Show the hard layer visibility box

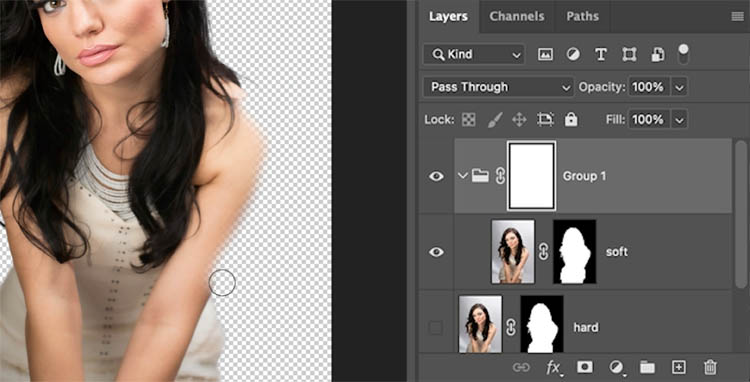pyautogui.click(x=436, y=327)
